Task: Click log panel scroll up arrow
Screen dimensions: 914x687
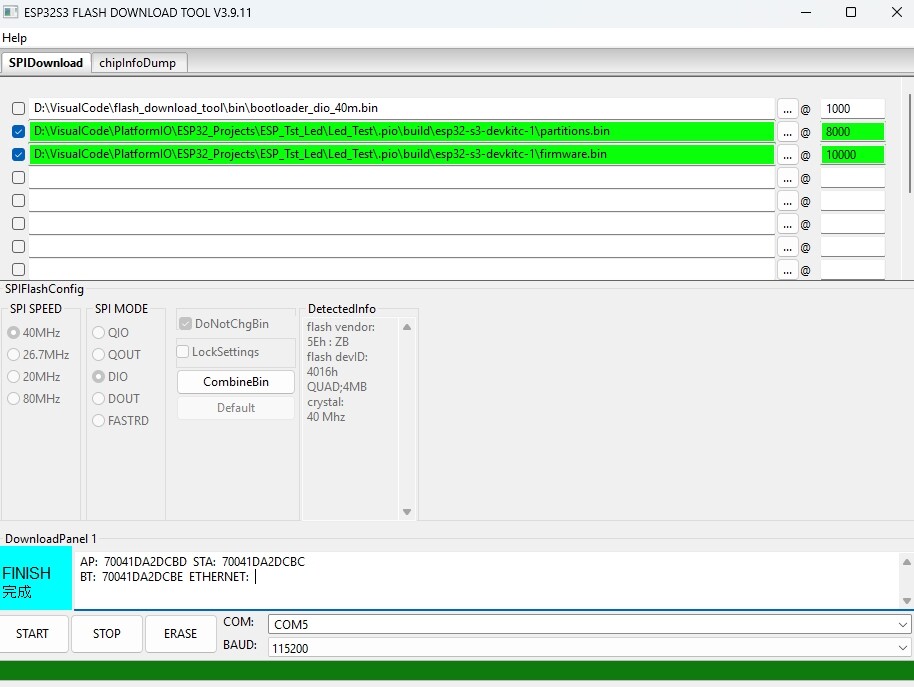Action: (x=906, y=562)
